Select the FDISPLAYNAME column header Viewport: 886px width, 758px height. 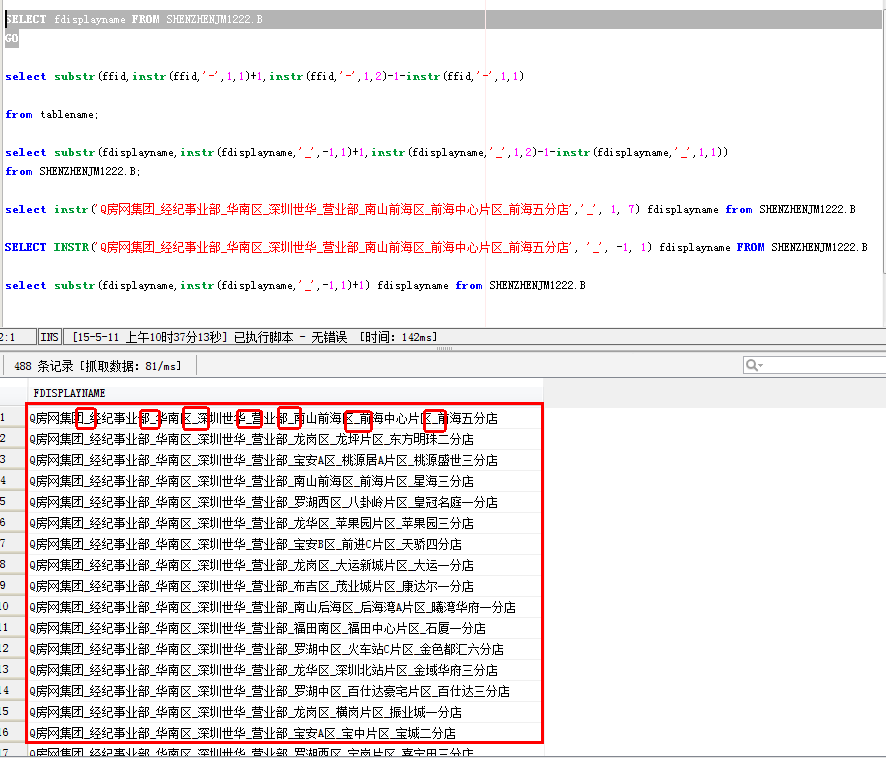[x=69, y=393]
